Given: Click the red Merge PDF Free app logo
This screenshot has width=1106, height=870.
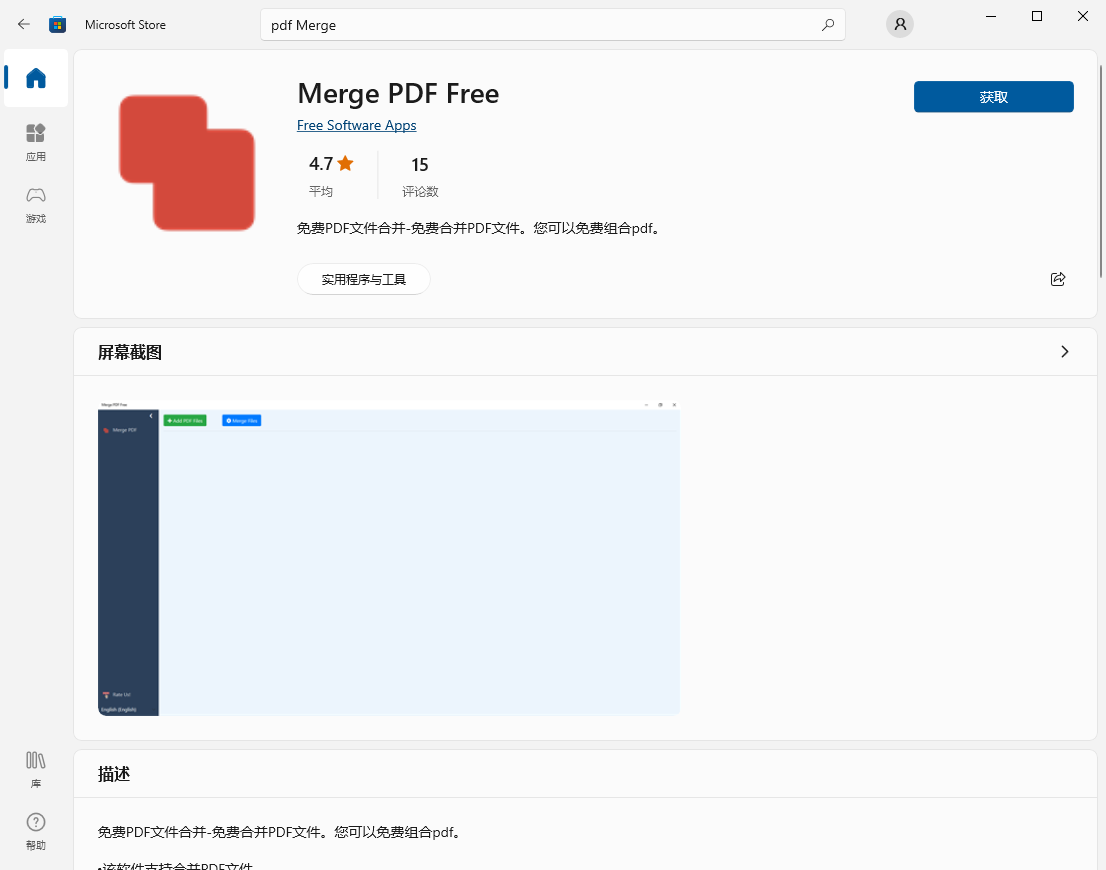Looking at the screenshot, I should pos(186,163).
